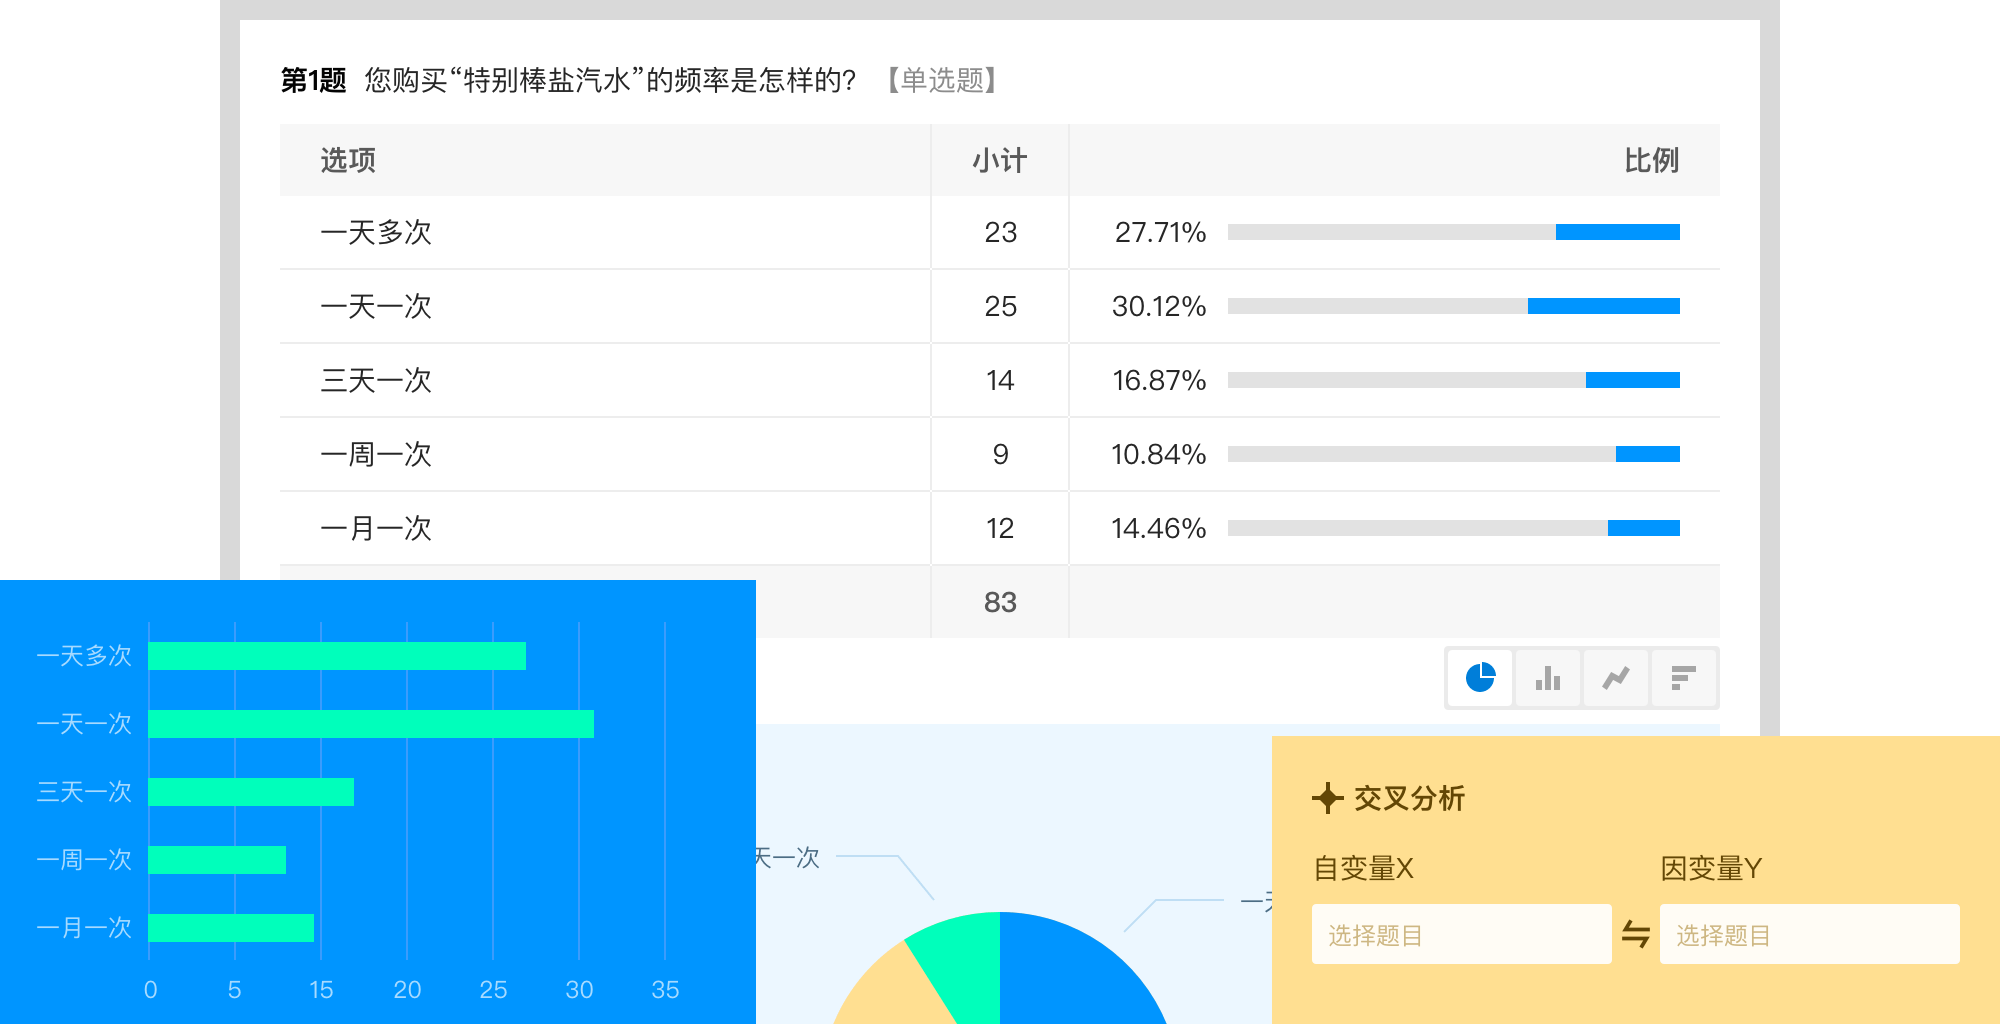Screen dimensions: 2000x1024
Task: Click the 一月一次 option row label
Action: pos(376,528)
